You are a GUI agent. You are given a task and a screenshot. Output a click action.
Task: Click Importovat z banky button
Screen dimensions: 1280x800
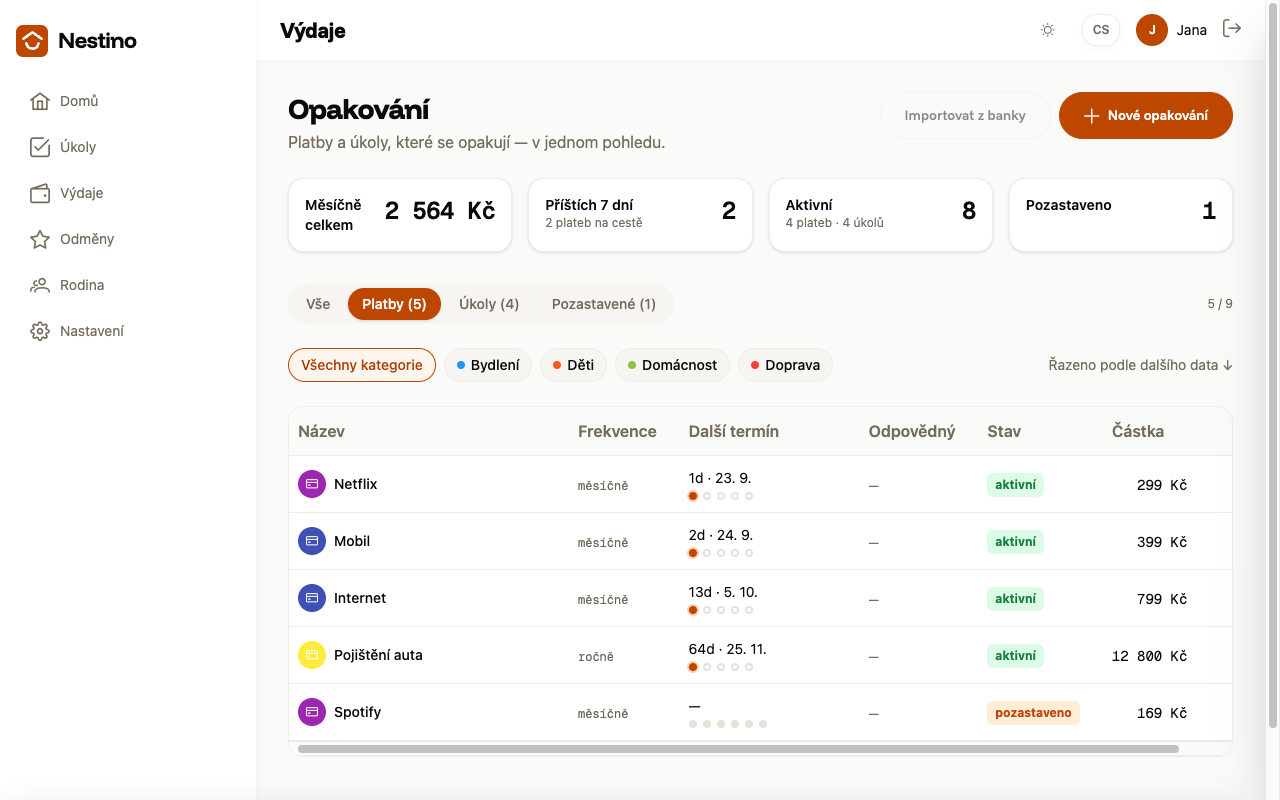[965, 115]
